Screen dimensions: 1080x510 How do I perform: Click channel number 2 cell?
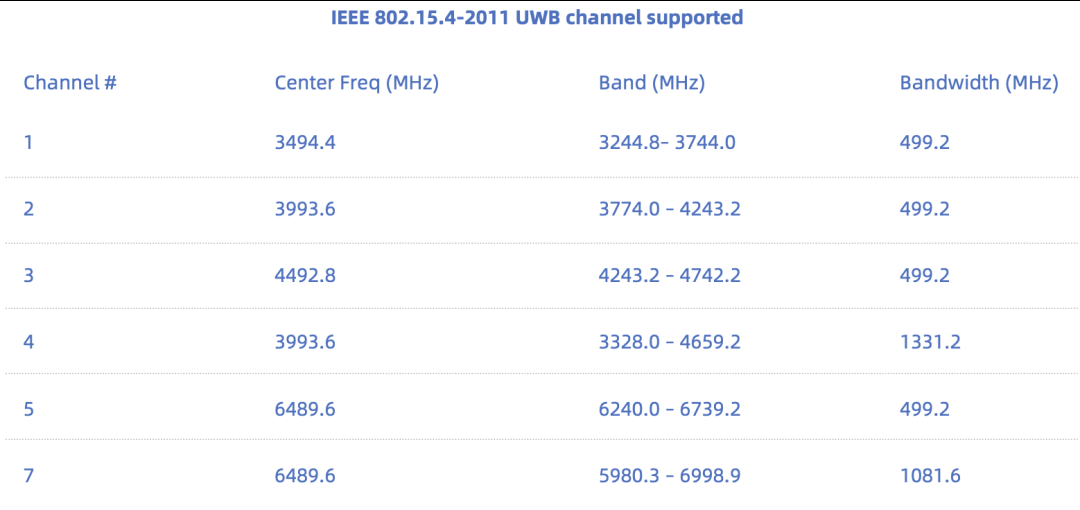click(x=28, y=209)
